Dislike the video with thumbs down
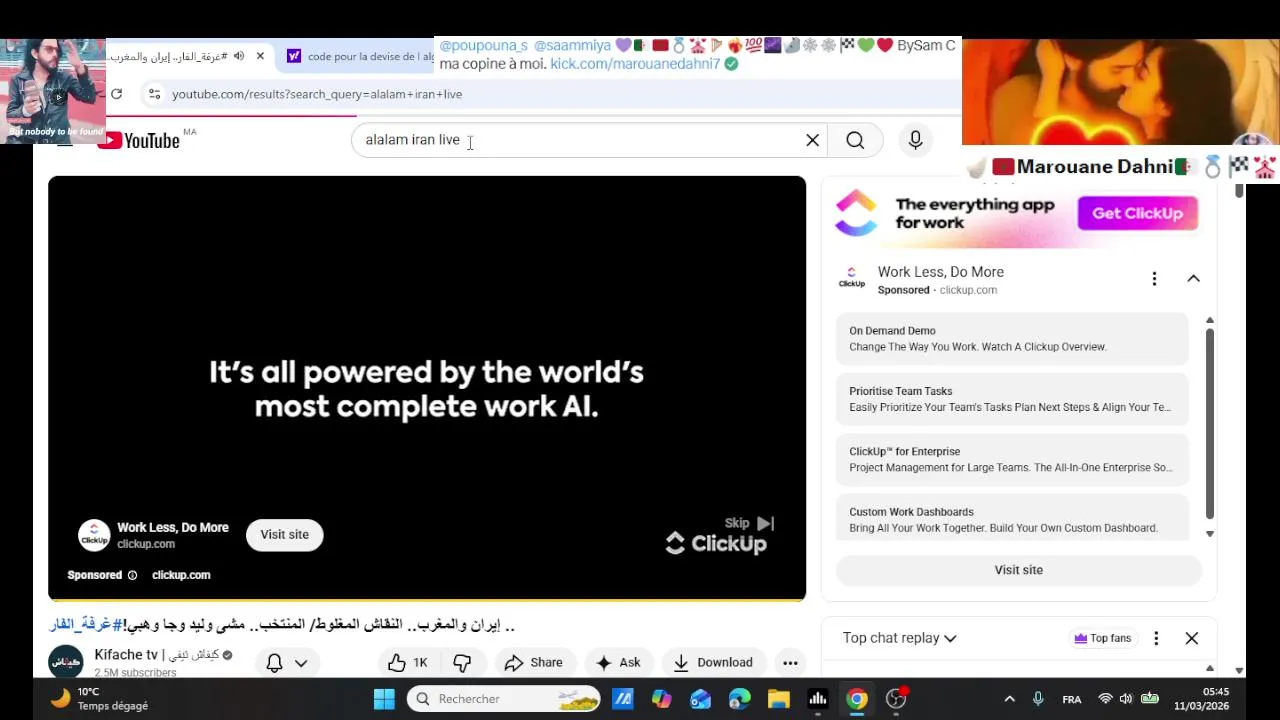1280x720 pixels. (x=462, y=662)
